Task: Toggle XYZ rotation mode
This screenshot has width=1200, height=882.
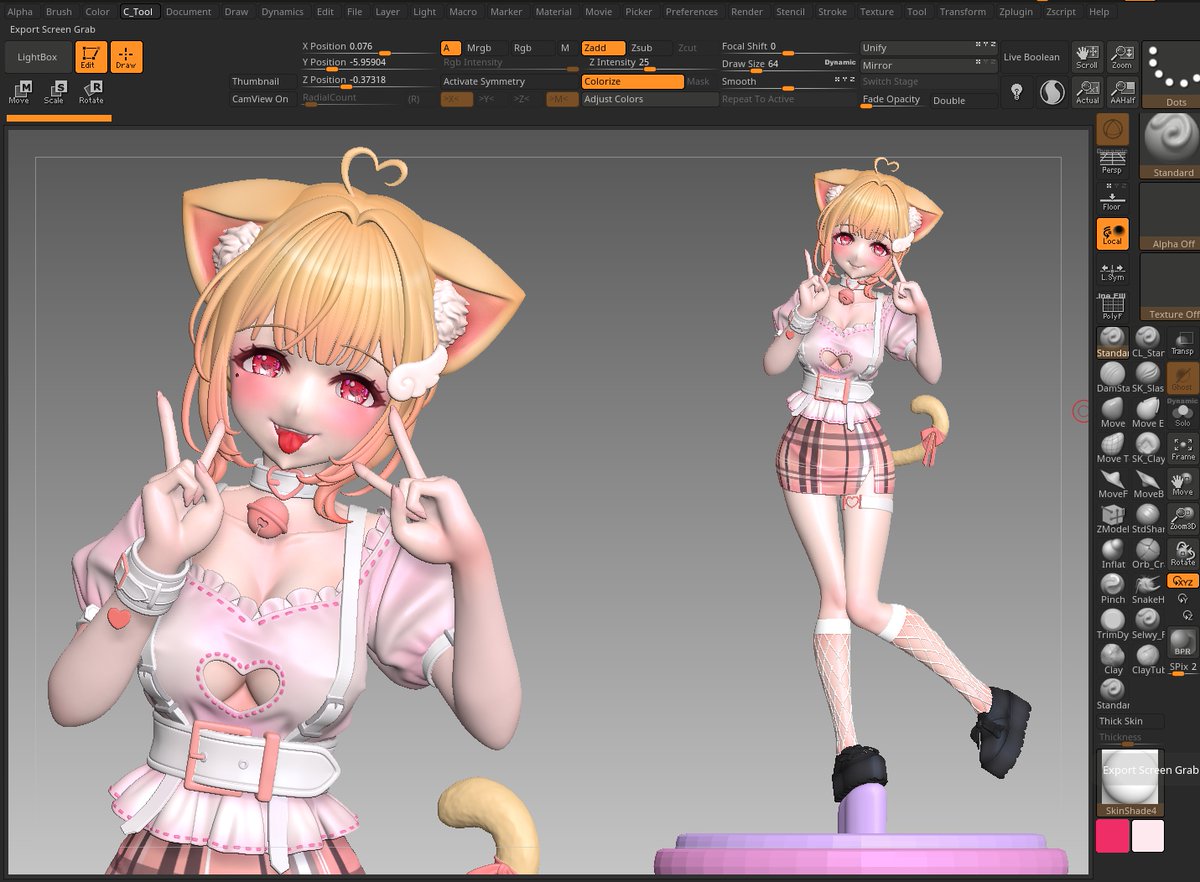Action: (x=1182, y=581)
